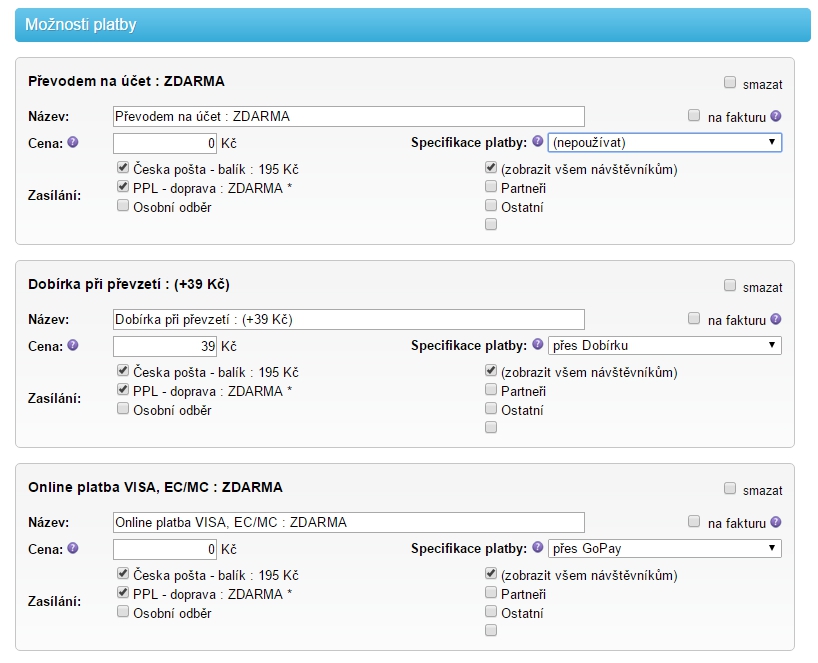Click help icon by Specifikace platby in Převodem section
Image resolution: width=818 pixels, height=663 pixels.
point(538,142)
